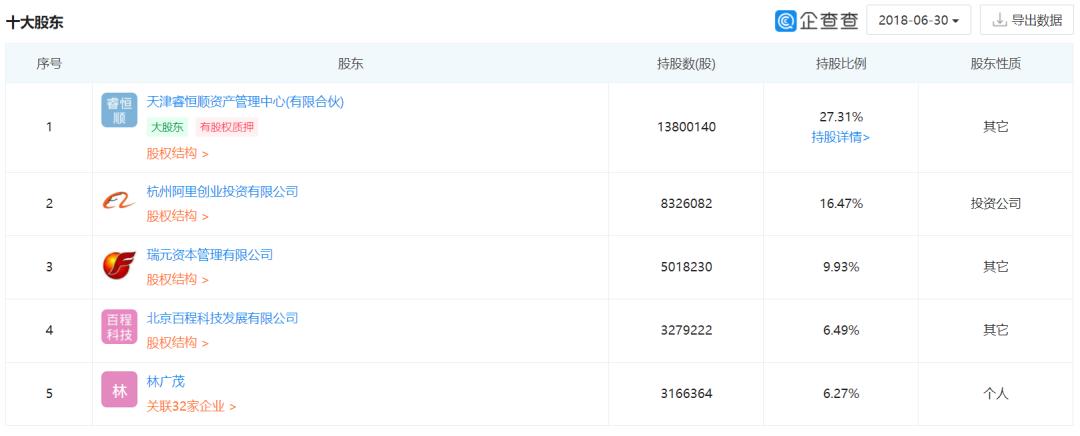Open 天津睿恒顺资产管理中心 company link

[x=245, y=101]
